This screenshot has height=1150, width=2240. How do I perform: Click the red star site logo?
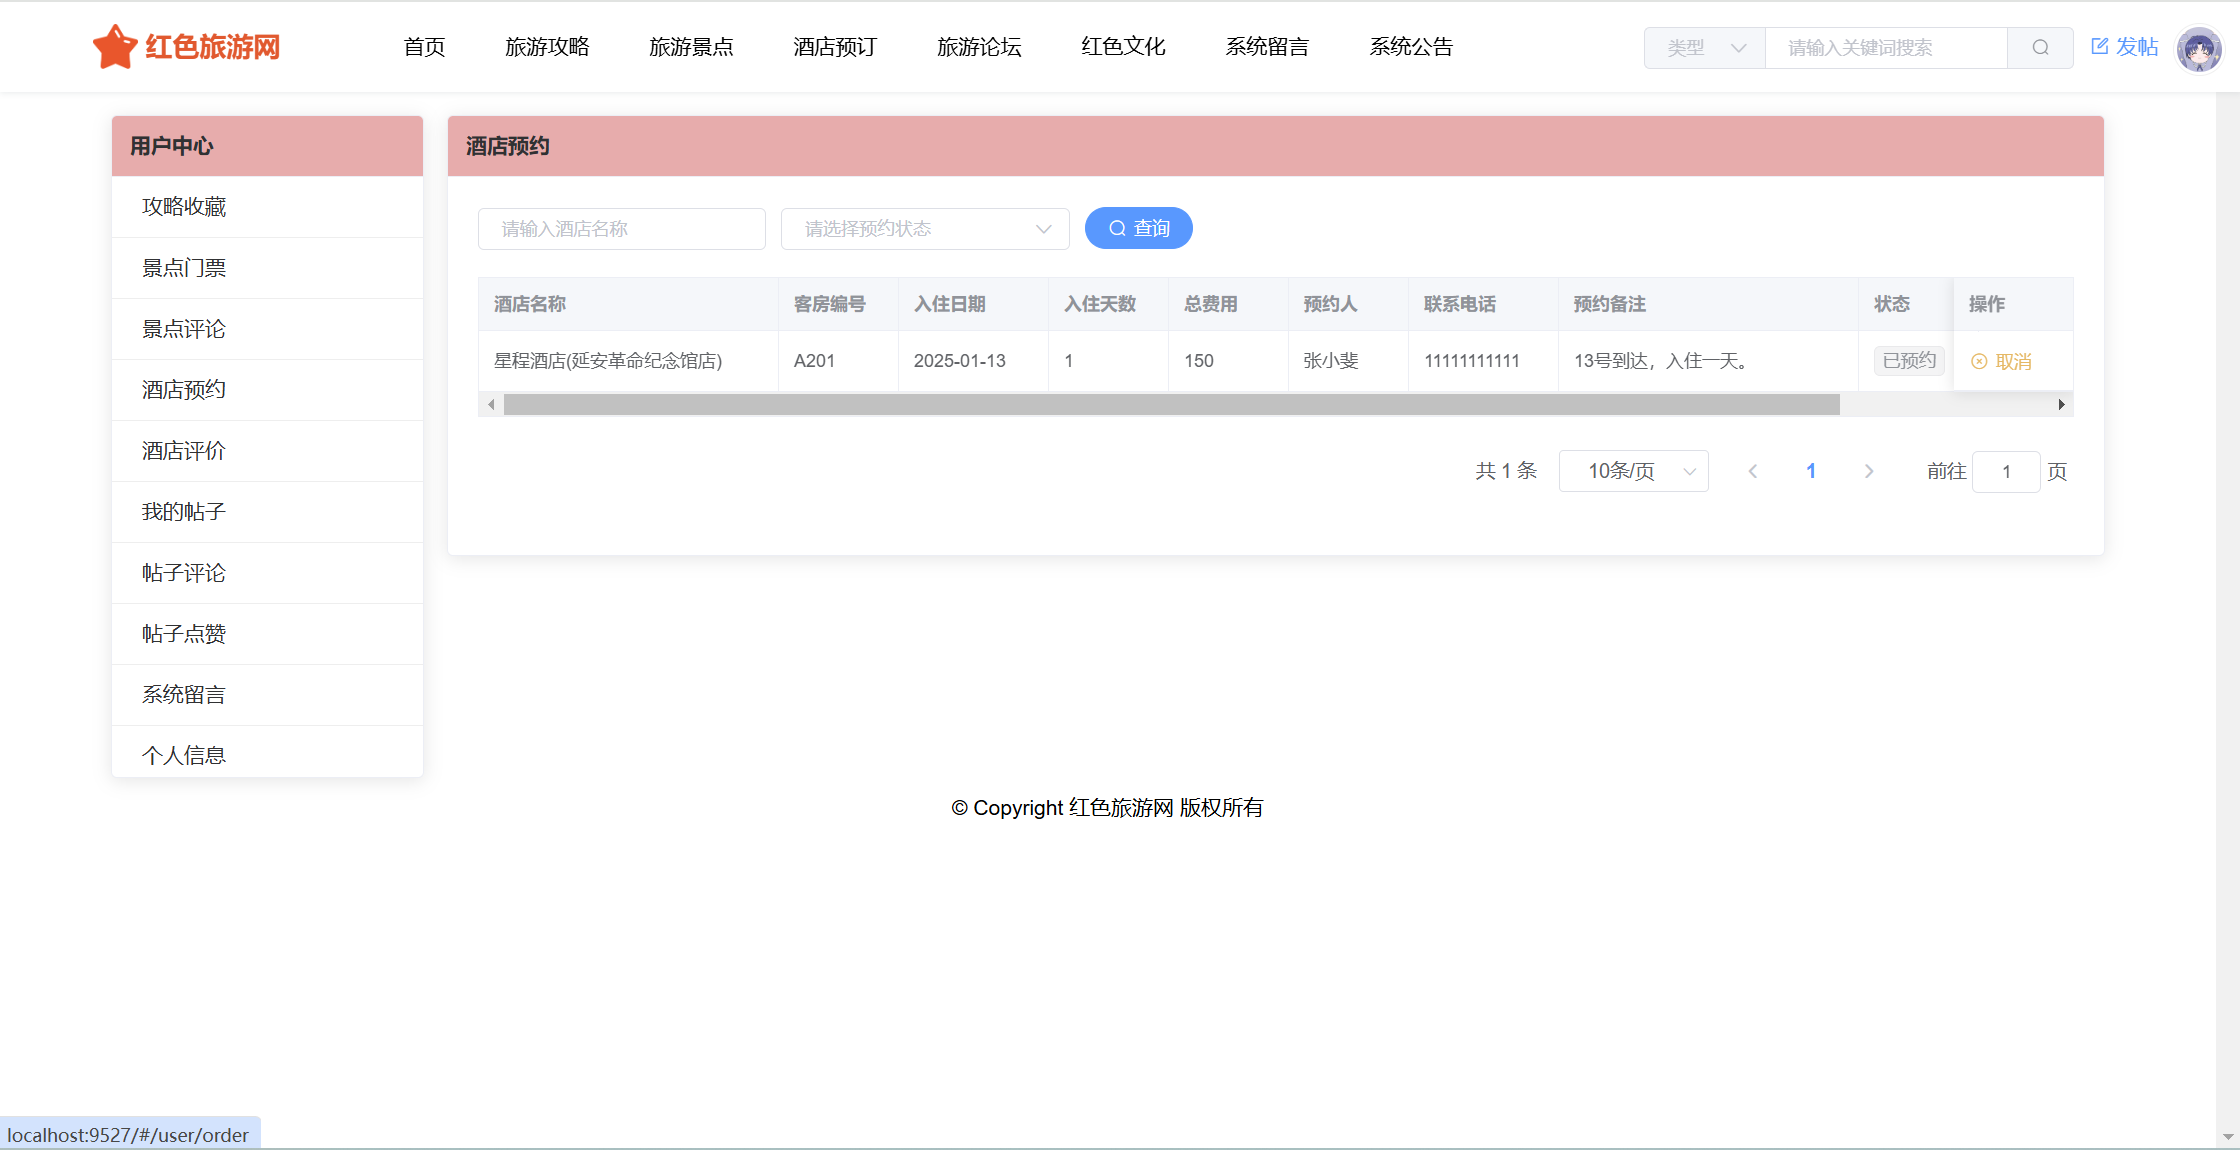pyautogui.click(x=115, y=47)
